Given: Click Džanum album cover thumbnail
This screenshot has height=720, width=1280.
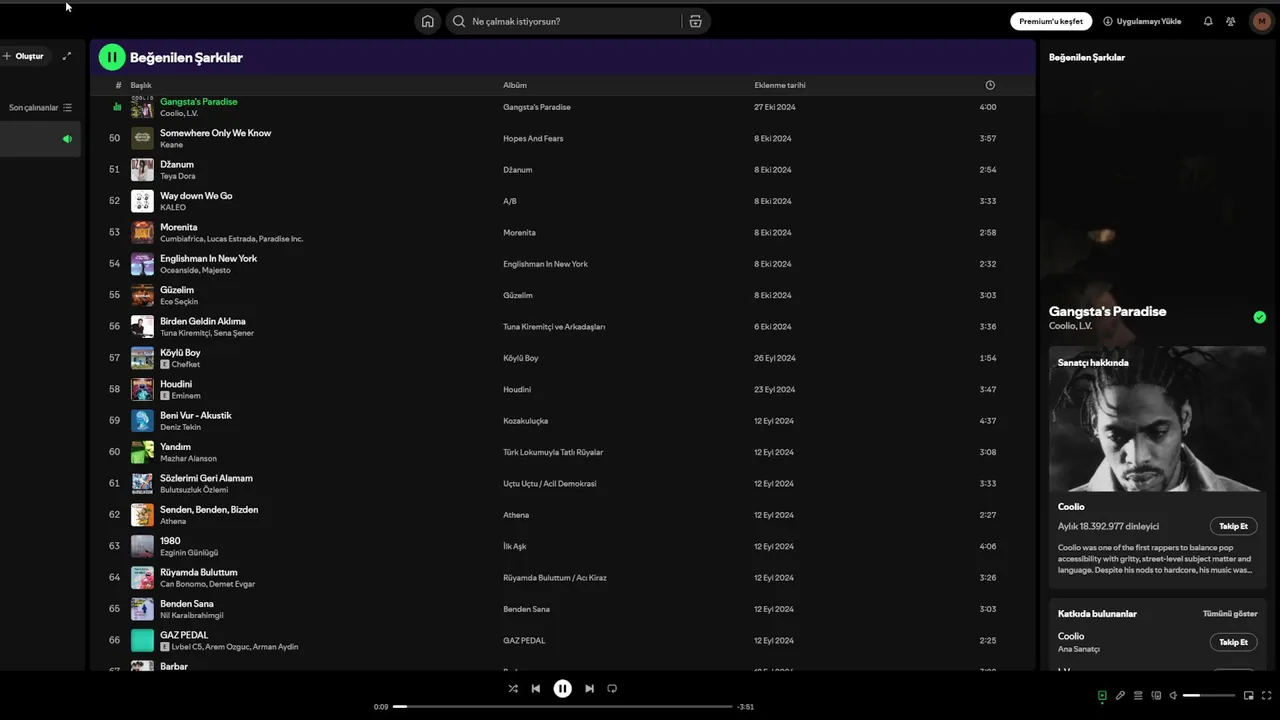Looking at the screenshot, I should pyautogui.click(x=142, y=169).
